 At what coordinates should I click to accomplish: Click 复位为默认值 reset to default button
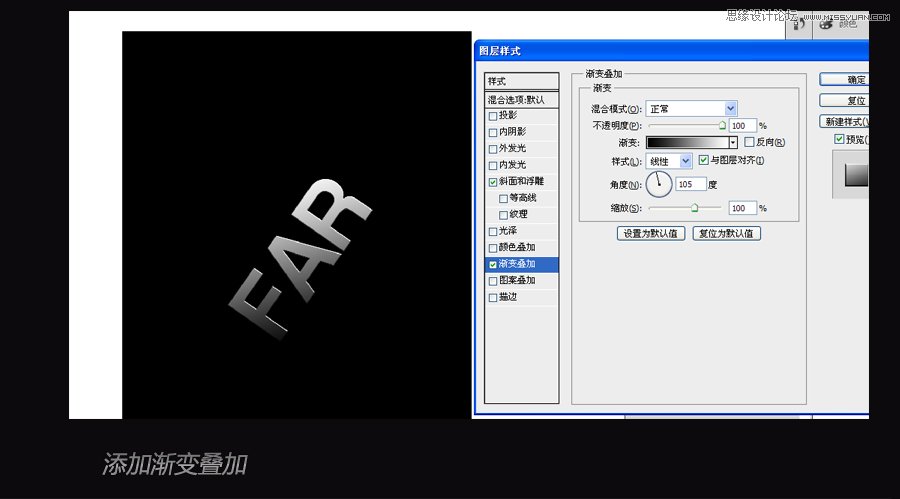727,233
